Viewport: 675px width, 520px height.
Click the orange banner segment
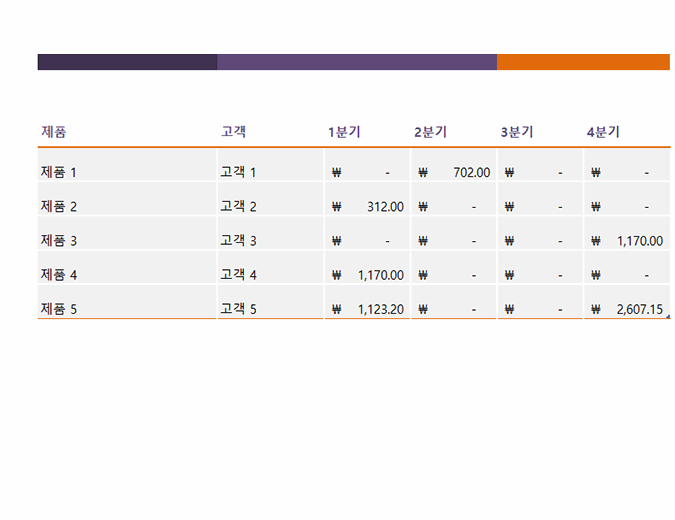click(583, 62)
